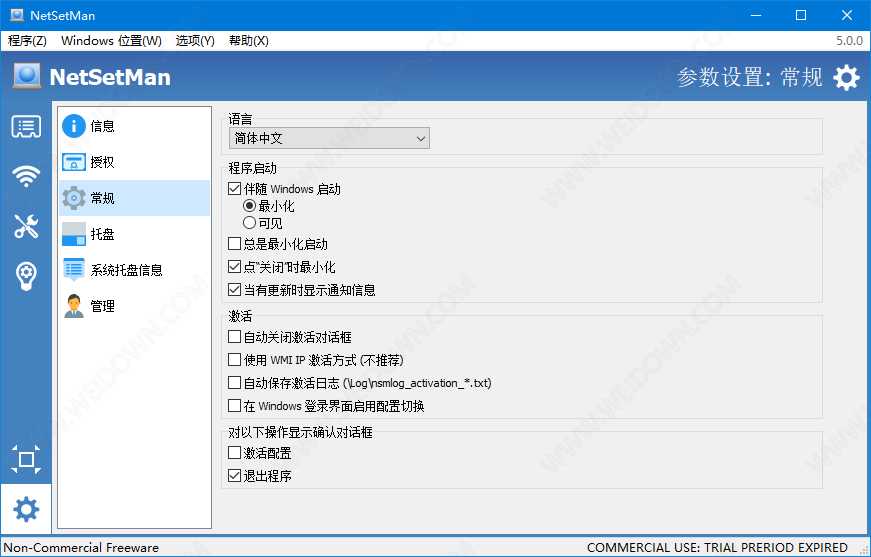This screenshot has height=557, width=871.
Task: Uncheck the 退出程序 confirmation checkbox
Action: click(x=234, y=476)
